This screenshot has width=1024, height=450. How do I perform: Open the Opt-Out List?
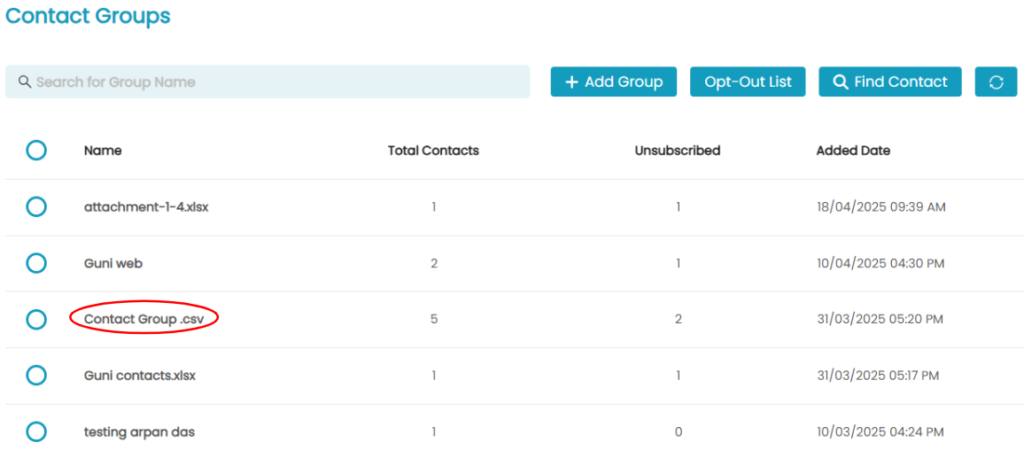click(748, 82)
